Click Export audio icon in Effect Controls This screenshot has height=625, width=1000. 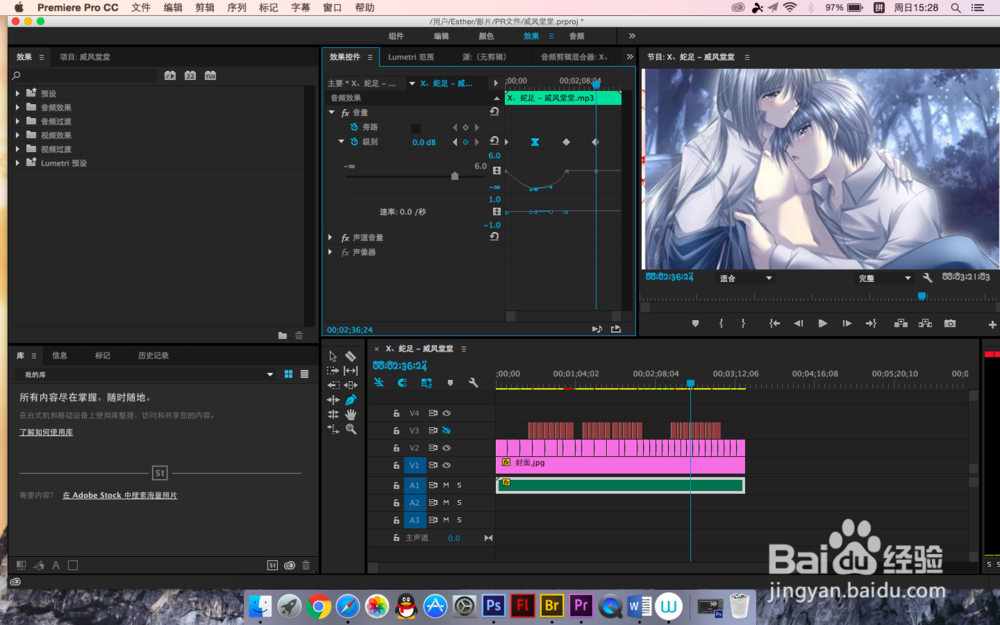pyautogui.click(x=615, y=329)
